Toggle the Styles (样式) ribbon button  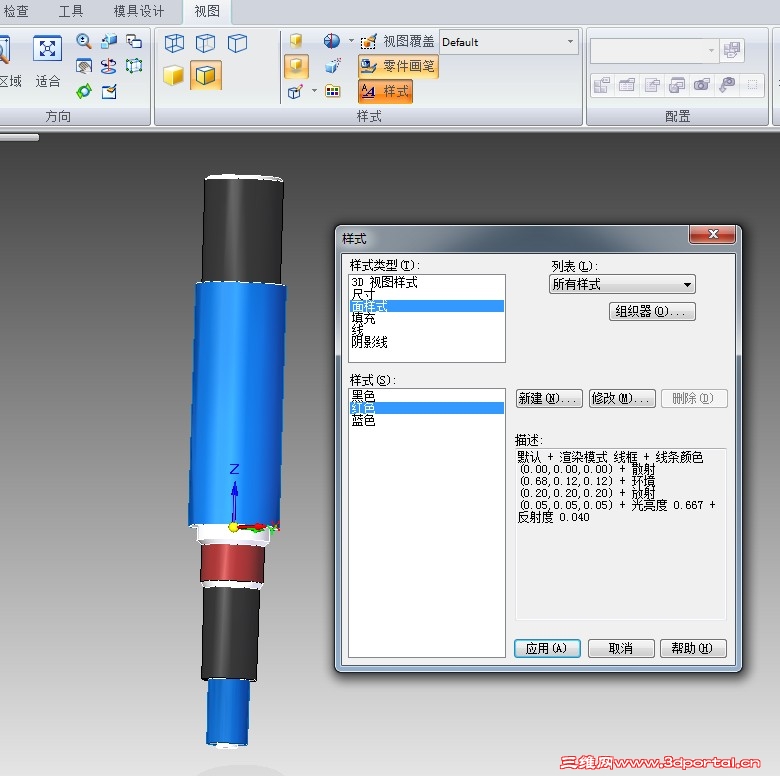tap(385, 92)
